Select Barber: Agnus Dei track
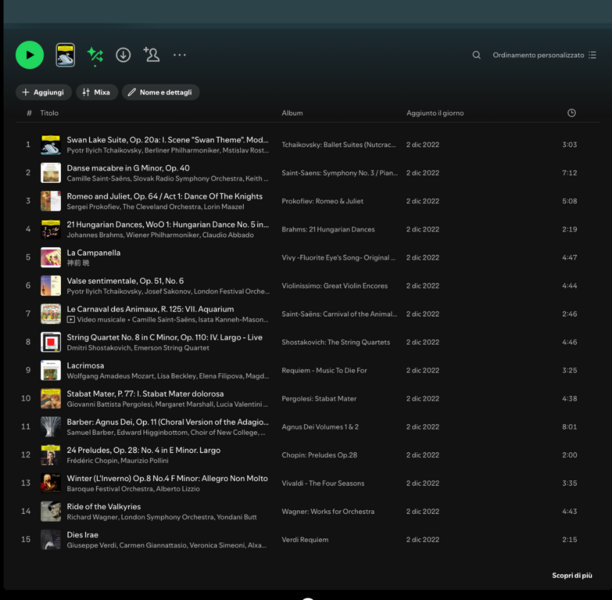Viewport: 612px width, 600px height. pos(167,422)
